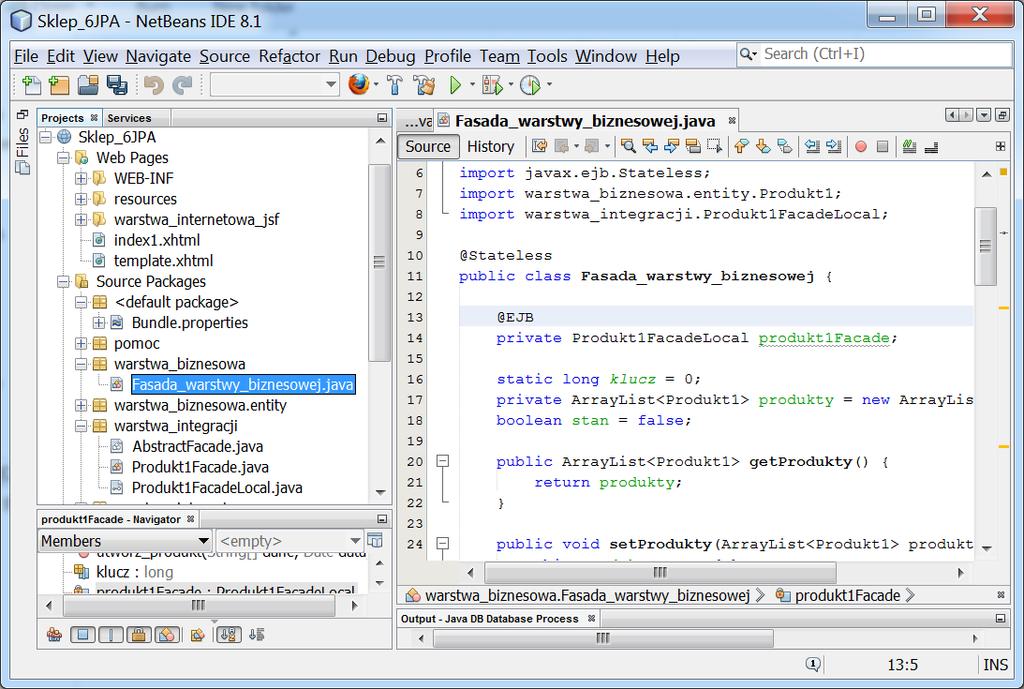Toggle Show Non-Public Members lock button
1024x689 pixels.
(x=138, y=634)
